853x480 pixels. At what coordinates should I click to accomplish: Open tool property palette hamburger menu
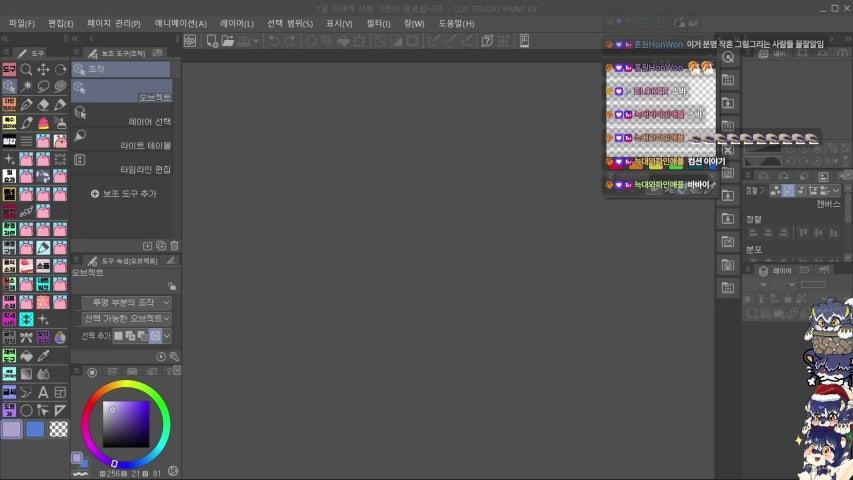coord(76,261)
